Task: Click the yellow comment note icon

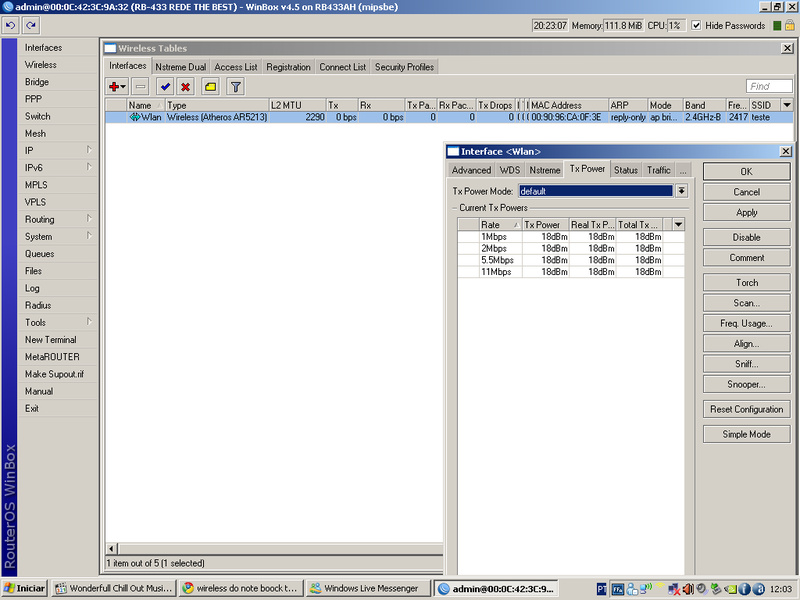Action: (x=210, y=87)
